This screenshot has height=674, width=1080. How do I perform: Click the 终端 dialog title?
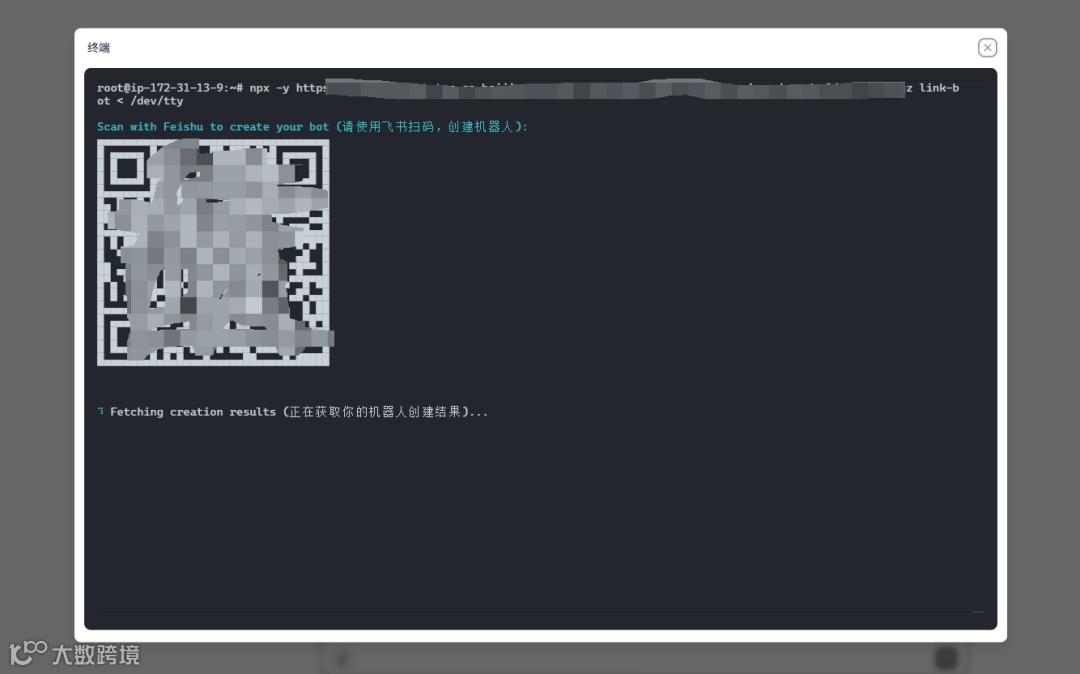coord(98,48)
